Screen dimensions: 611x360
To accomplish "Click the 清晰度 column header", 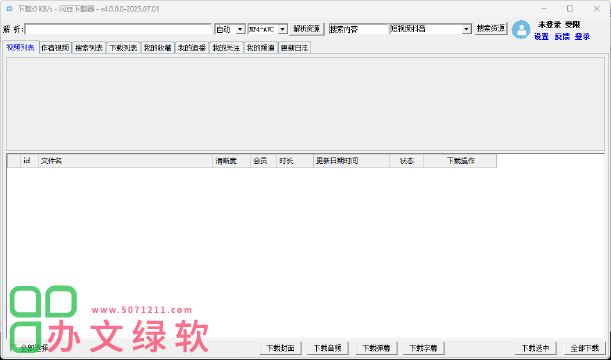I will point(231,161).
